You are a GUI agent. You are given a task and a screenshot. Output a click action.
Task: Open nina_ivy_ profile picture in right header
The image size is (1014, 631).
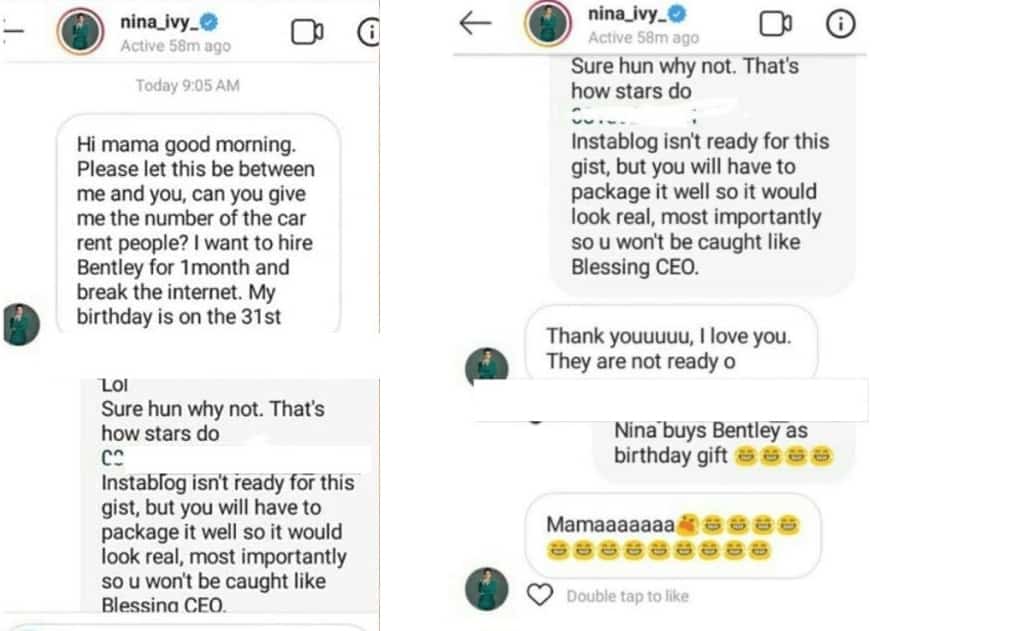pos(547,24)
